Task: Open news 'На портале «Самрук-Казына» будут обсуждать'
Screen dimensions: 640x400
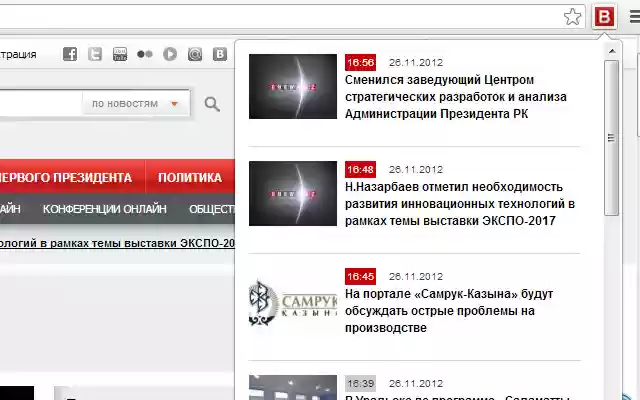Action: tap(449, 311)
